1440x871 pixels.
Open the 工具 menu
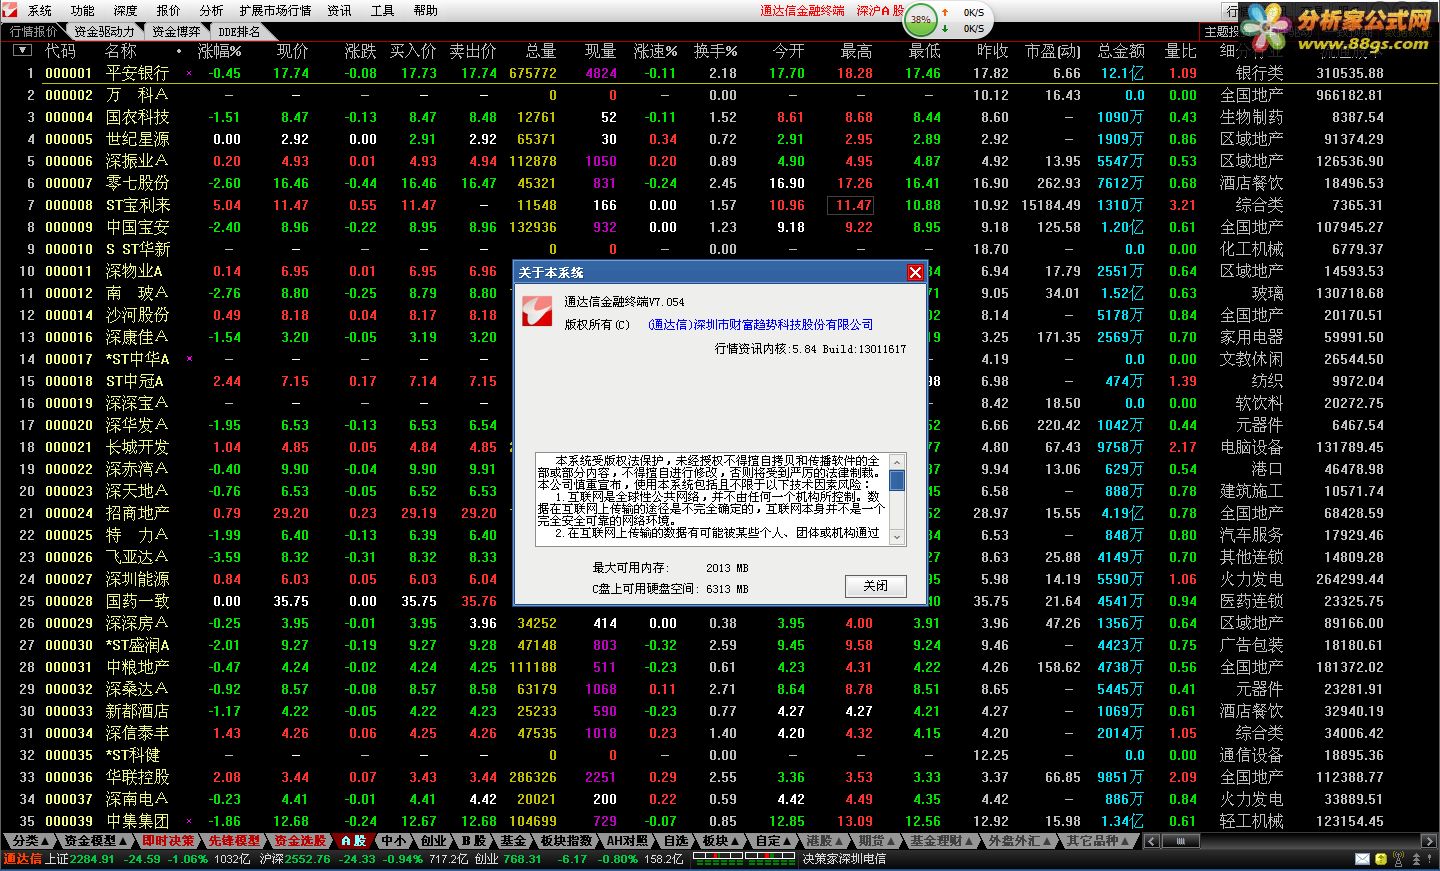point(383,10)
